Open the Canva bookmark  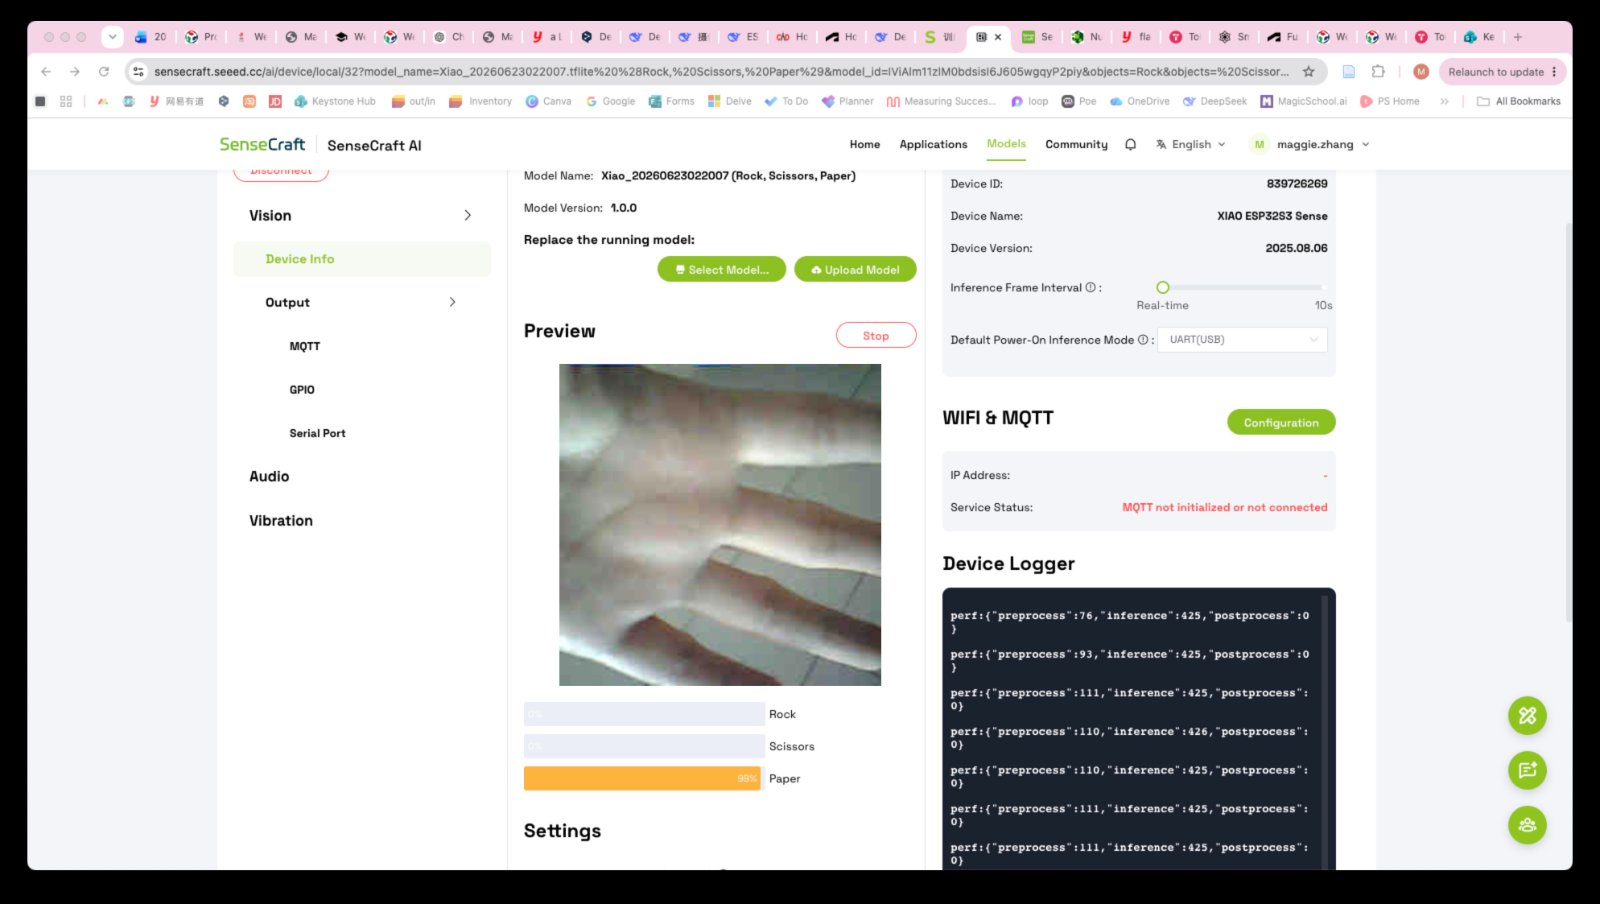(x=549, y=101)
